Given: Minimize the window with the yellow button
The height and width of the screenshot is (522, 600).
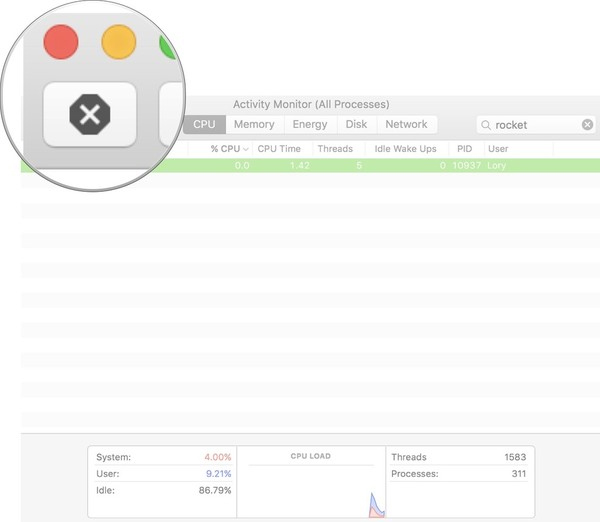Looking at the screenshot, I should [120, 43].
